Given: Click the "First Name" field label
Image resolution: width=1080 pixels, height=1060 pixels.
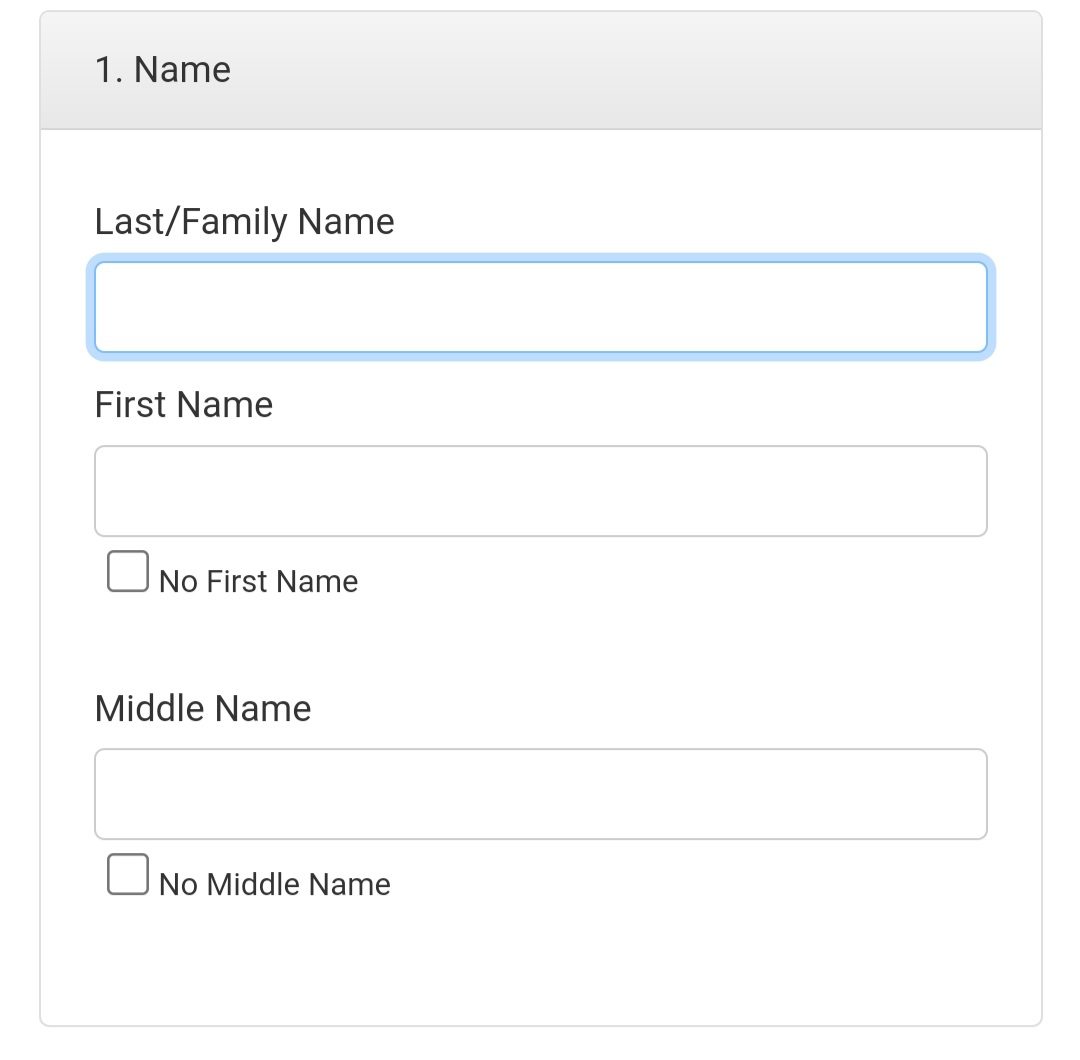Looking at the screenshot, I should [183, 405].
